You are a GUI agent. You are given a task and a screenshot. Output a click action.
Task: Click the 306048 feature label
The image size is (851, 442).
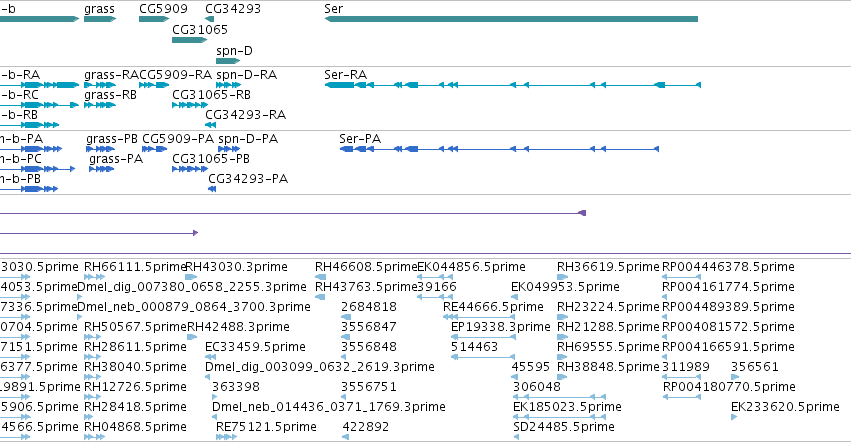coord(537,387)
